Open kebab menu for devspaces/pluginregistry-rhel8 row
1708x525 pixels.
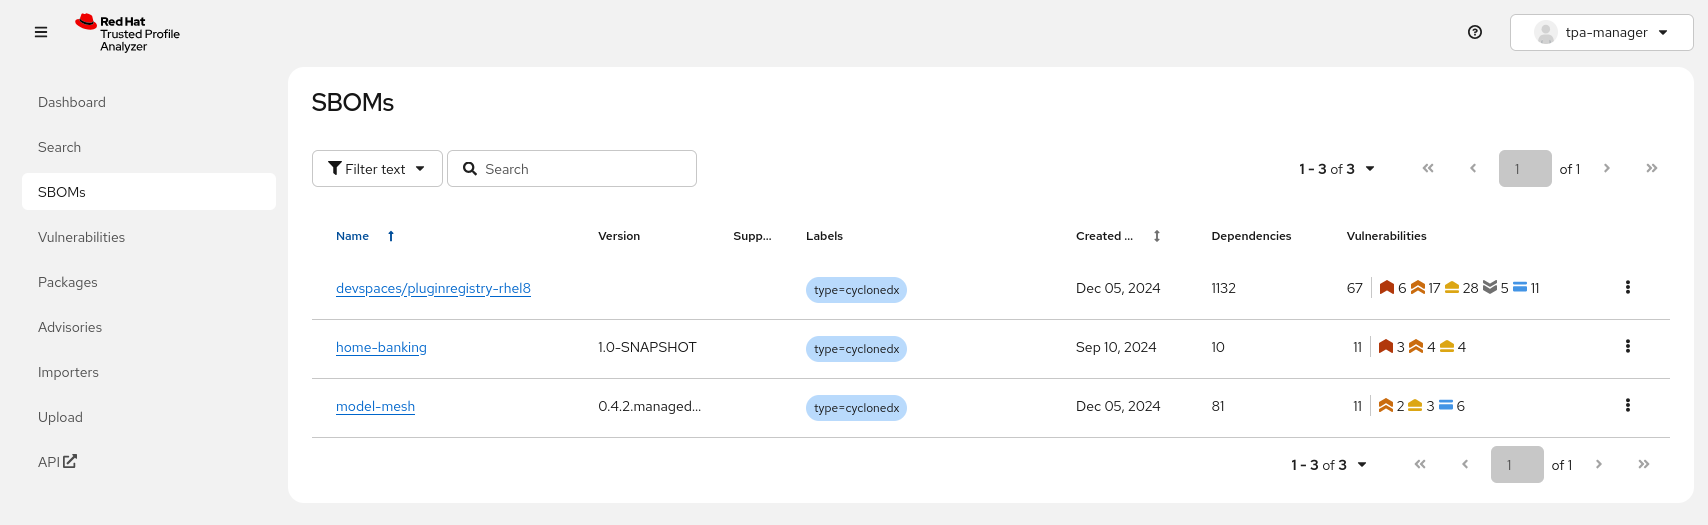1627,288
